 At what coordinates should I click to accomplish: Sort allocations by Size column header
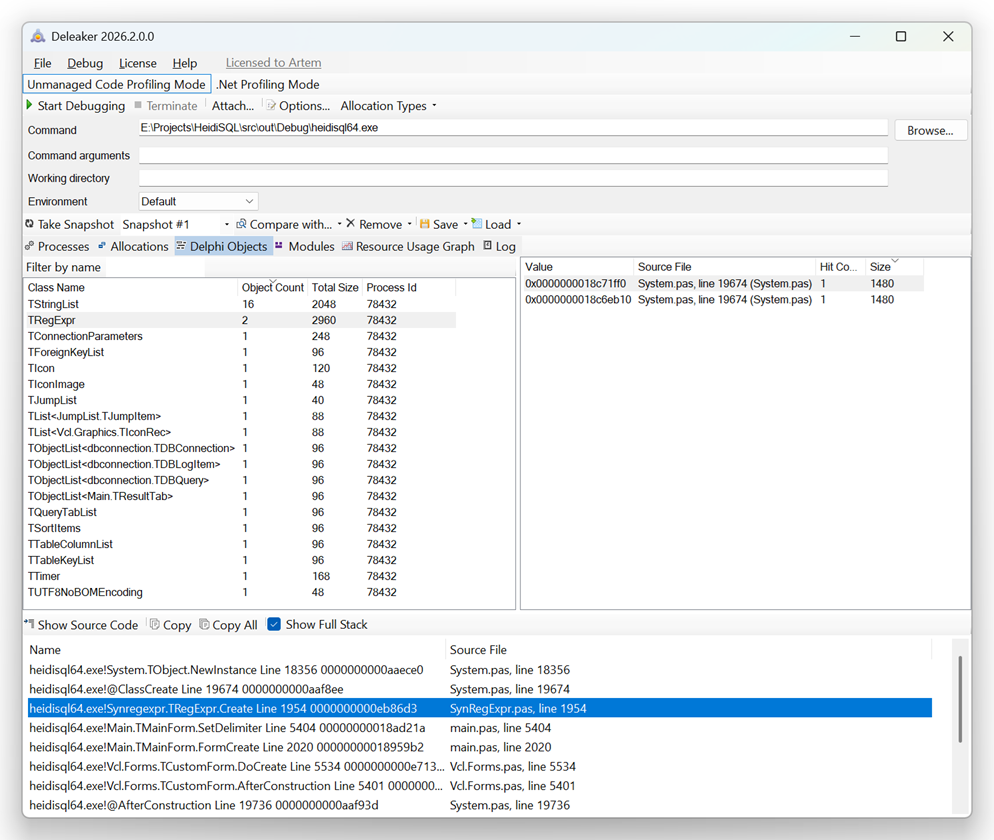point(894,267)
